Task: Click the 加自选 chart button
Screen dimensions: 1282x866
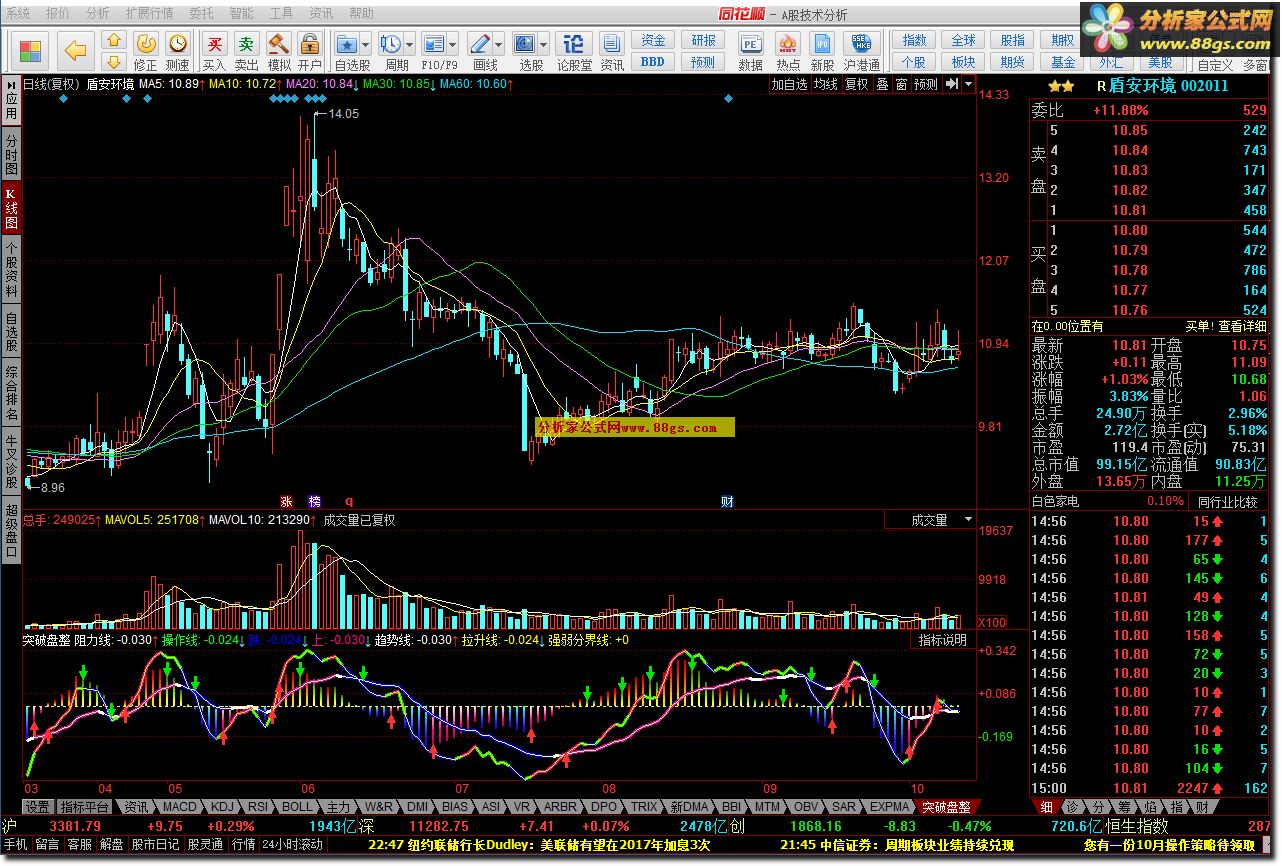Action: (789, 84)
